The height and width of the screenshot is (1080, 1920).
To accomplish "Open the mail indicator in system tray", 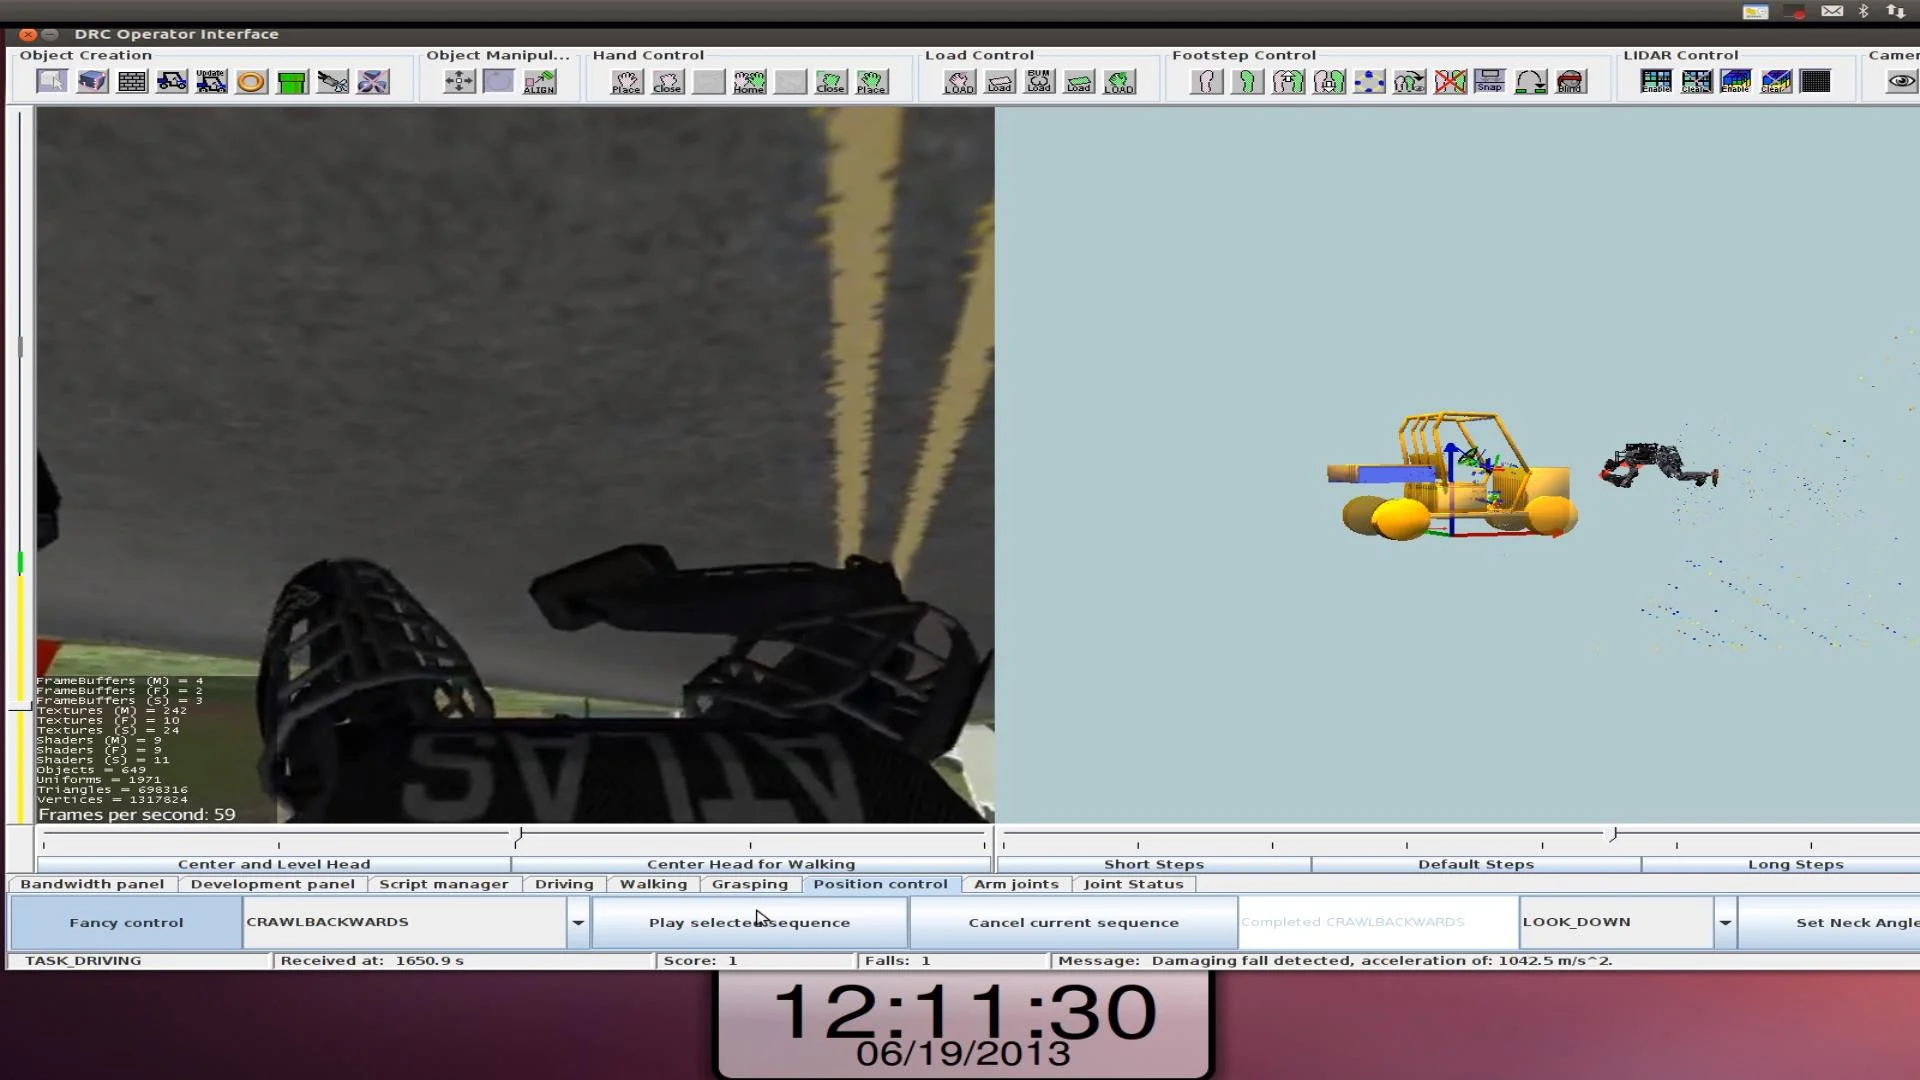I will point(1832,11).
